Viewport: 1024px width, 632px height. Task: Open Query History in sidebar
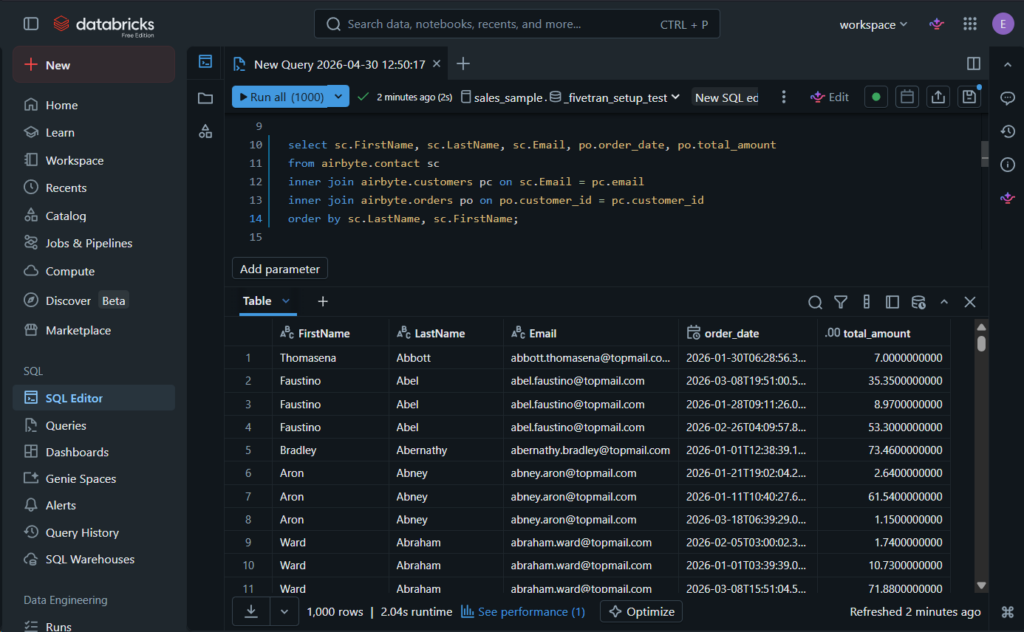(93, 532)
